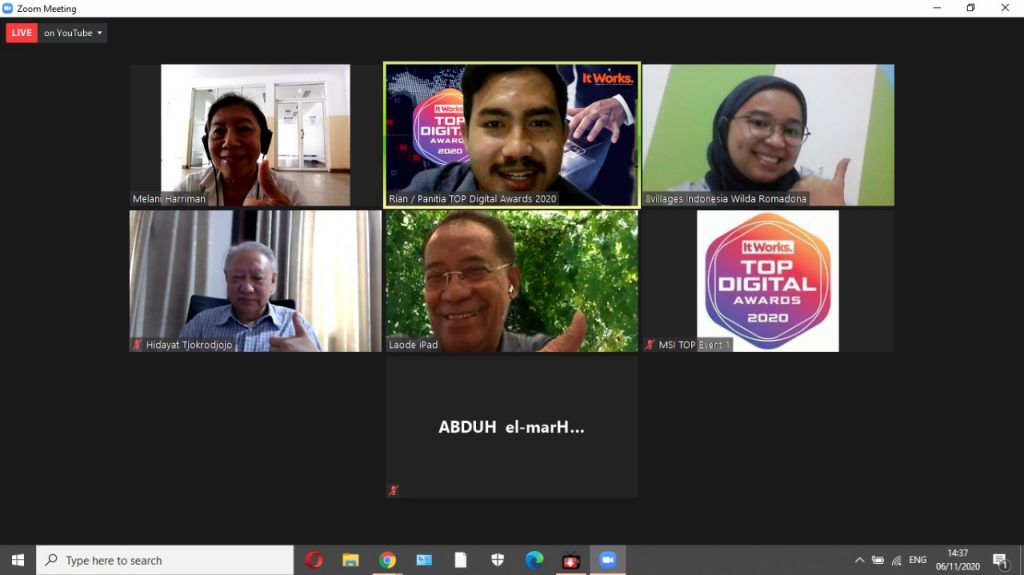Screen dimensions: 1024x575
Task: Select the Laode iPad video tile
Action: pos(511,280)
